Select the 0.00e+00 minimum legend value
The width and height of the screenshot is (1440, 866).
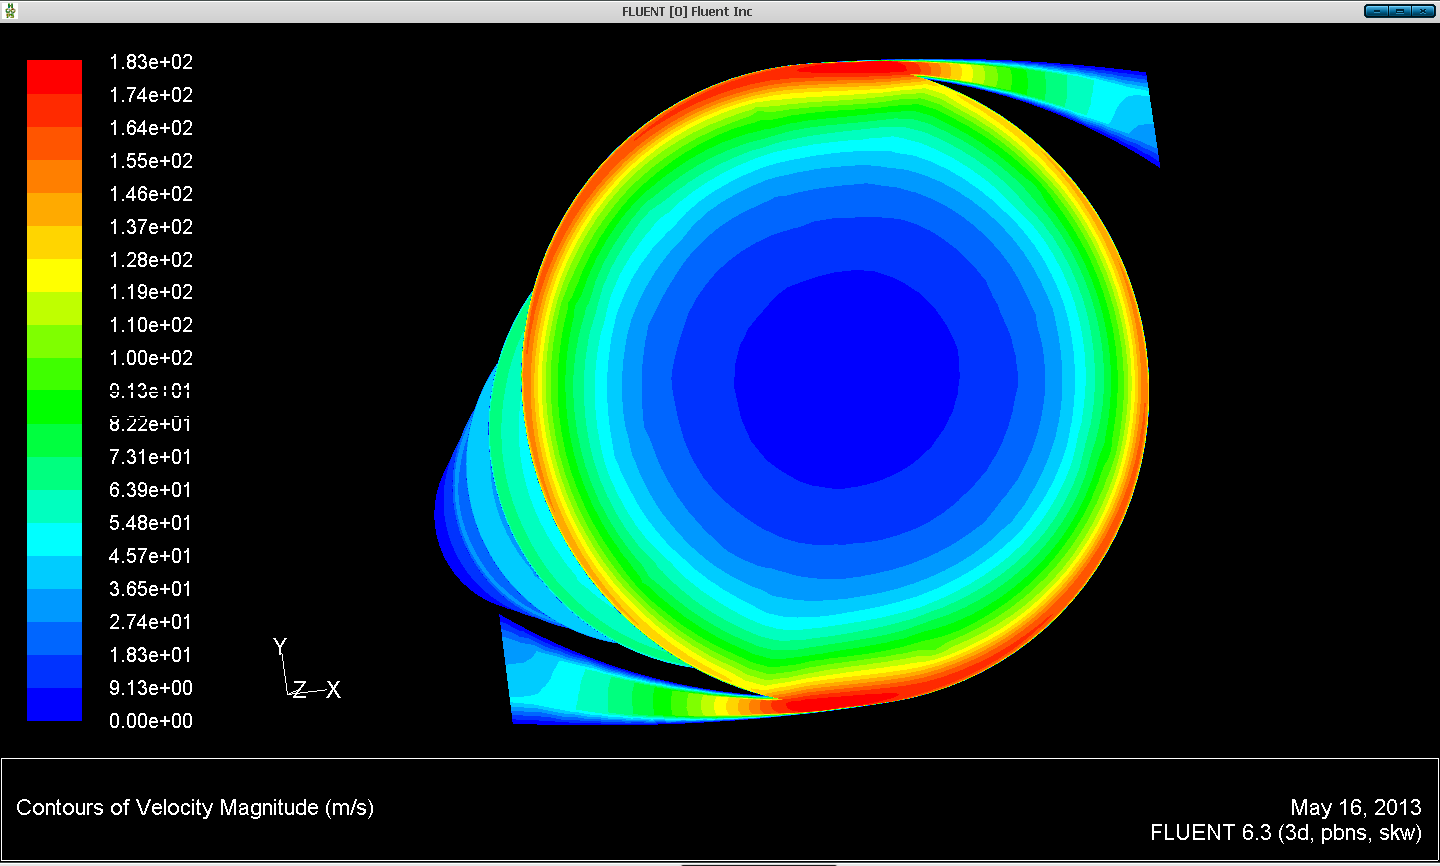coord(151,721)
